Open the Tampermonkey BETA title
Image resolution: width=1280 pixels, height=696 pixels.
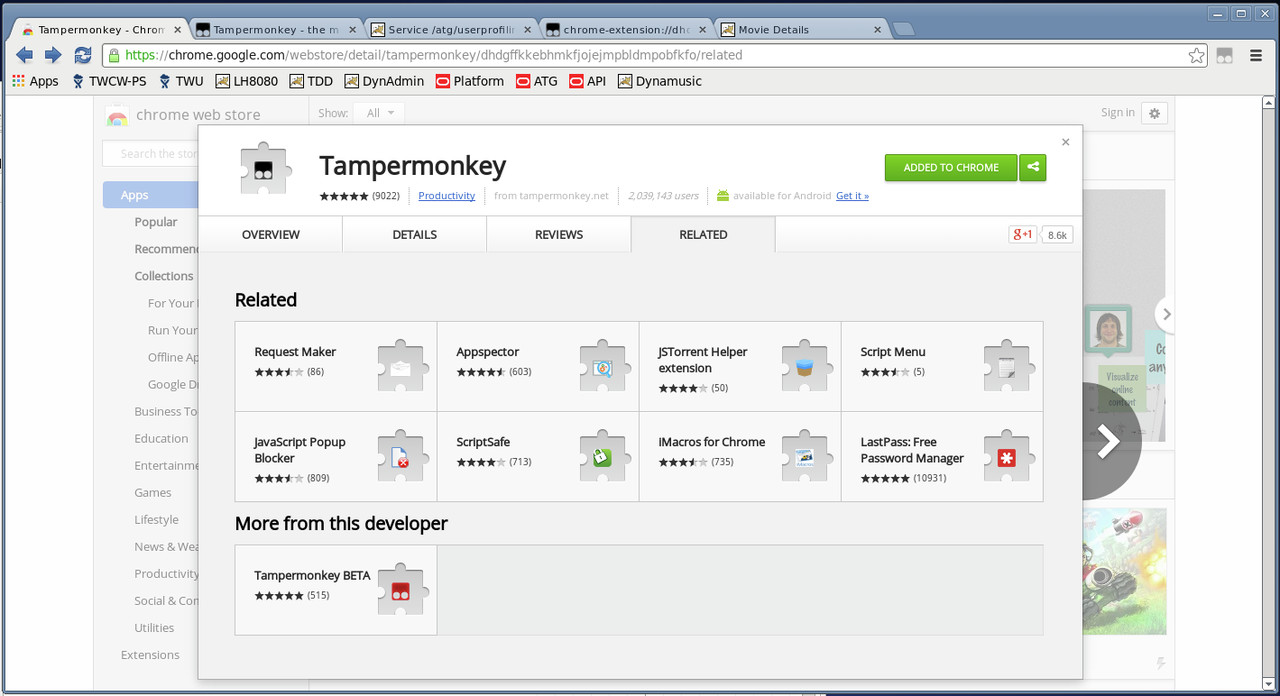point(312,576)
